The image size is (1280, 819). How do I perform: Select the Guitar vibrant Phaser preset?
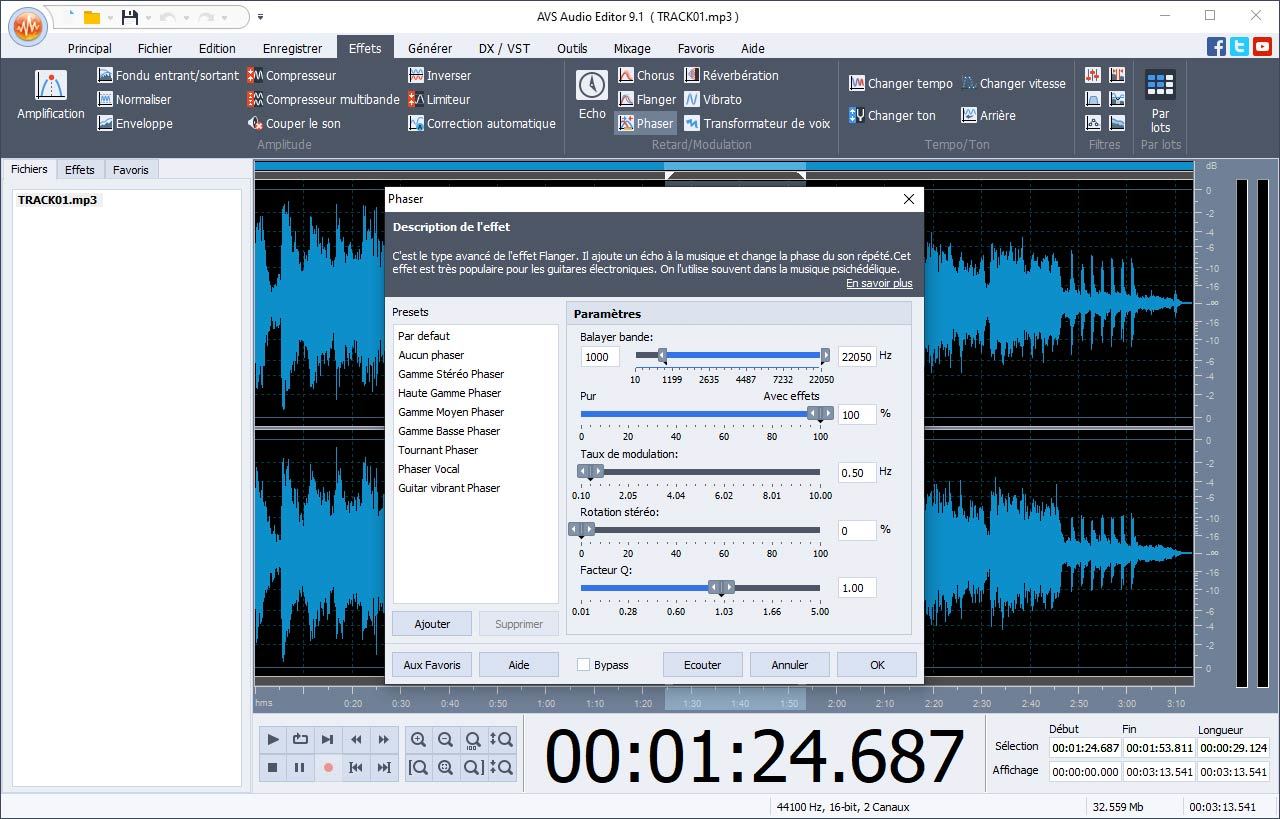point(449,488)
